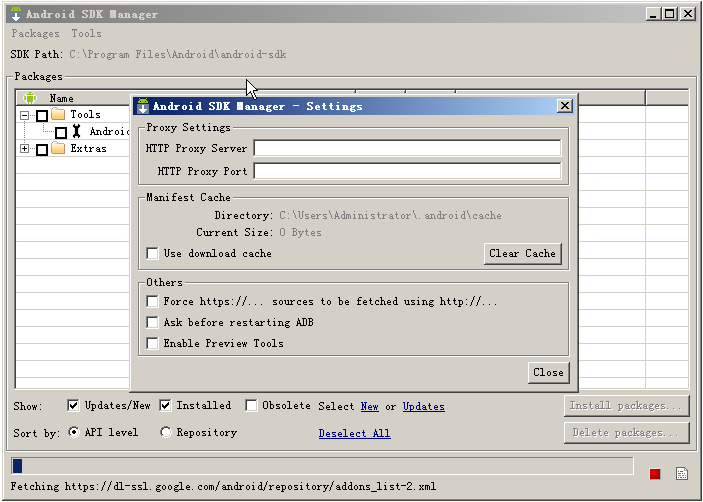Screen dimensions: 703x502
Task: Tick the Extras folder checkbox
Action: [42, 150]
